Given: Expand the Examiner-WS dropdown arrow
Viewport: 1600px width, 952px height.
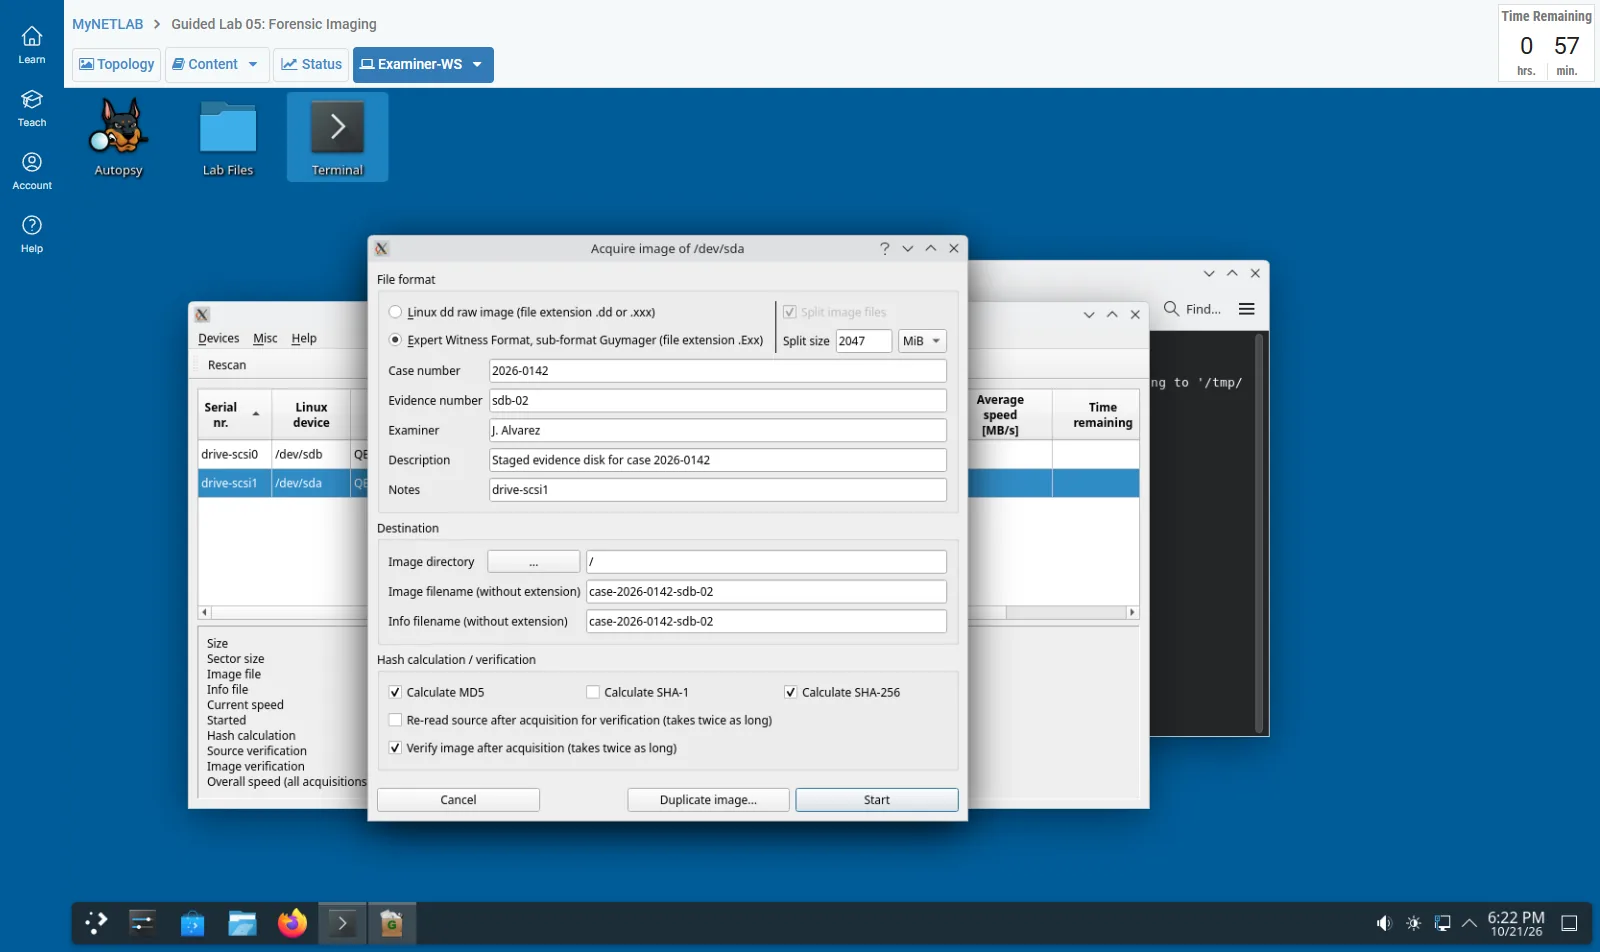Looking at the screenshot, I should (x=478, y=64).
